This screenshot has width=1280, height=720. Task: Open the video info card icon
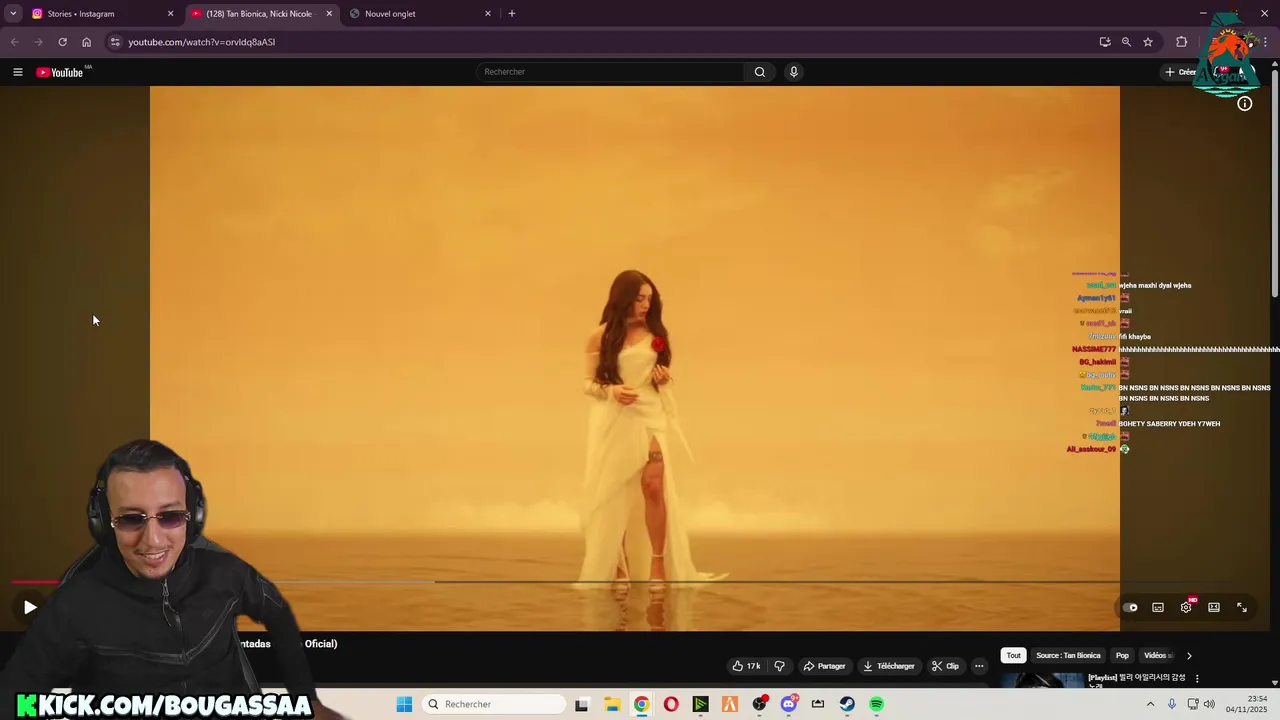coord(1245,104)
